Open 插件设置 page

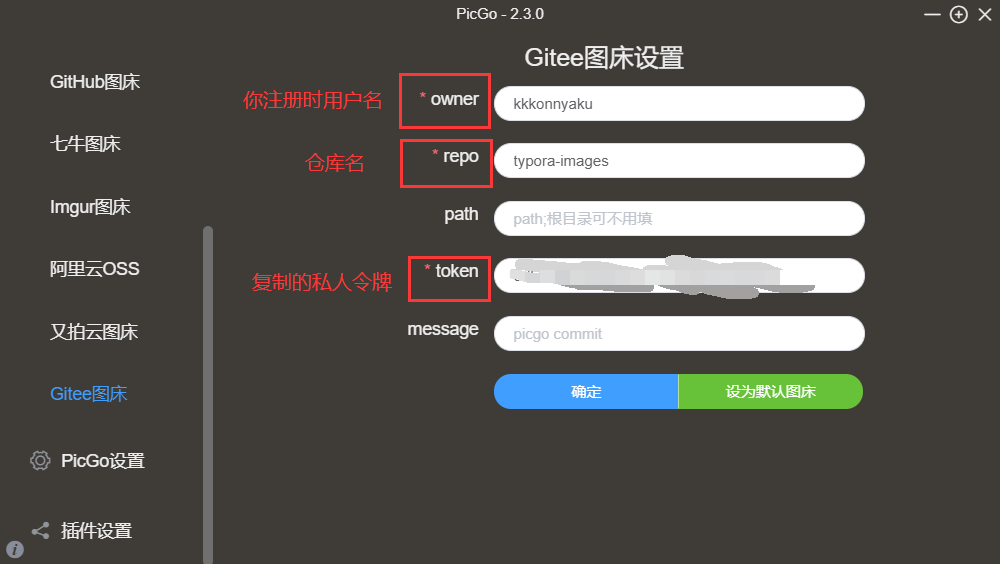[x=96, y=531]
